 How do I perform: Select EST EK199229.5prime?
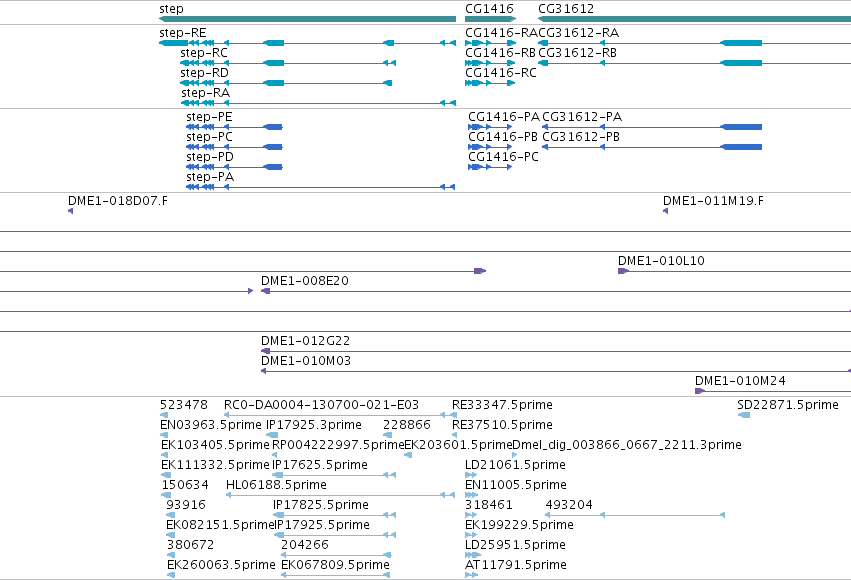coord(519,525)
